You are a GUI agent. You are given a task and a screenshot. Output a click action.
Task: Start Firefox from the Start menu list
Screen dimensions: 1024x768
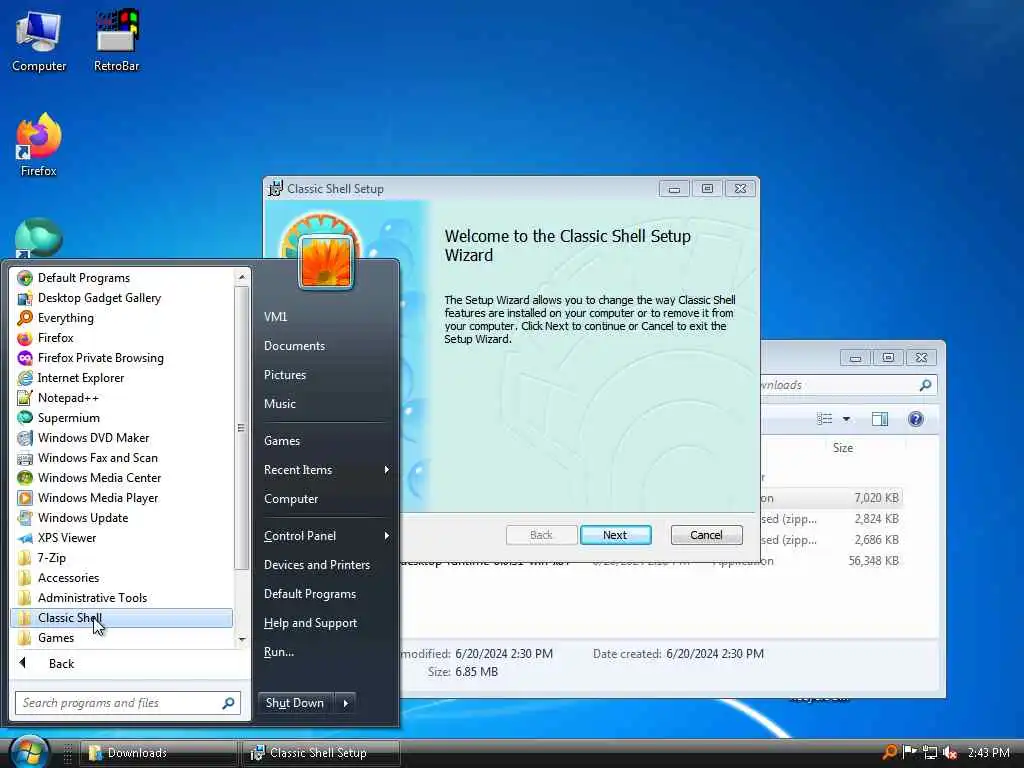click(x=56, y=338)
